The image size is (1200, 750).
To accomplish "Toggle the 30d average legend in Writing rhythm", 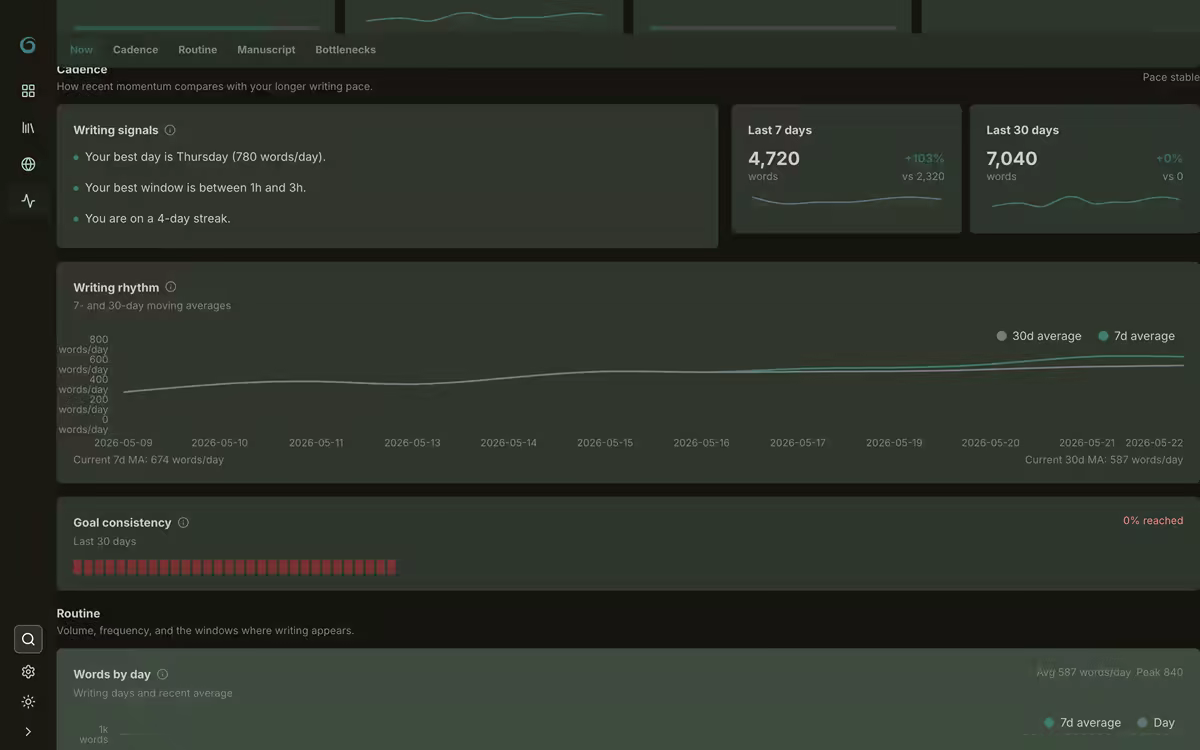I will 1039,336.
